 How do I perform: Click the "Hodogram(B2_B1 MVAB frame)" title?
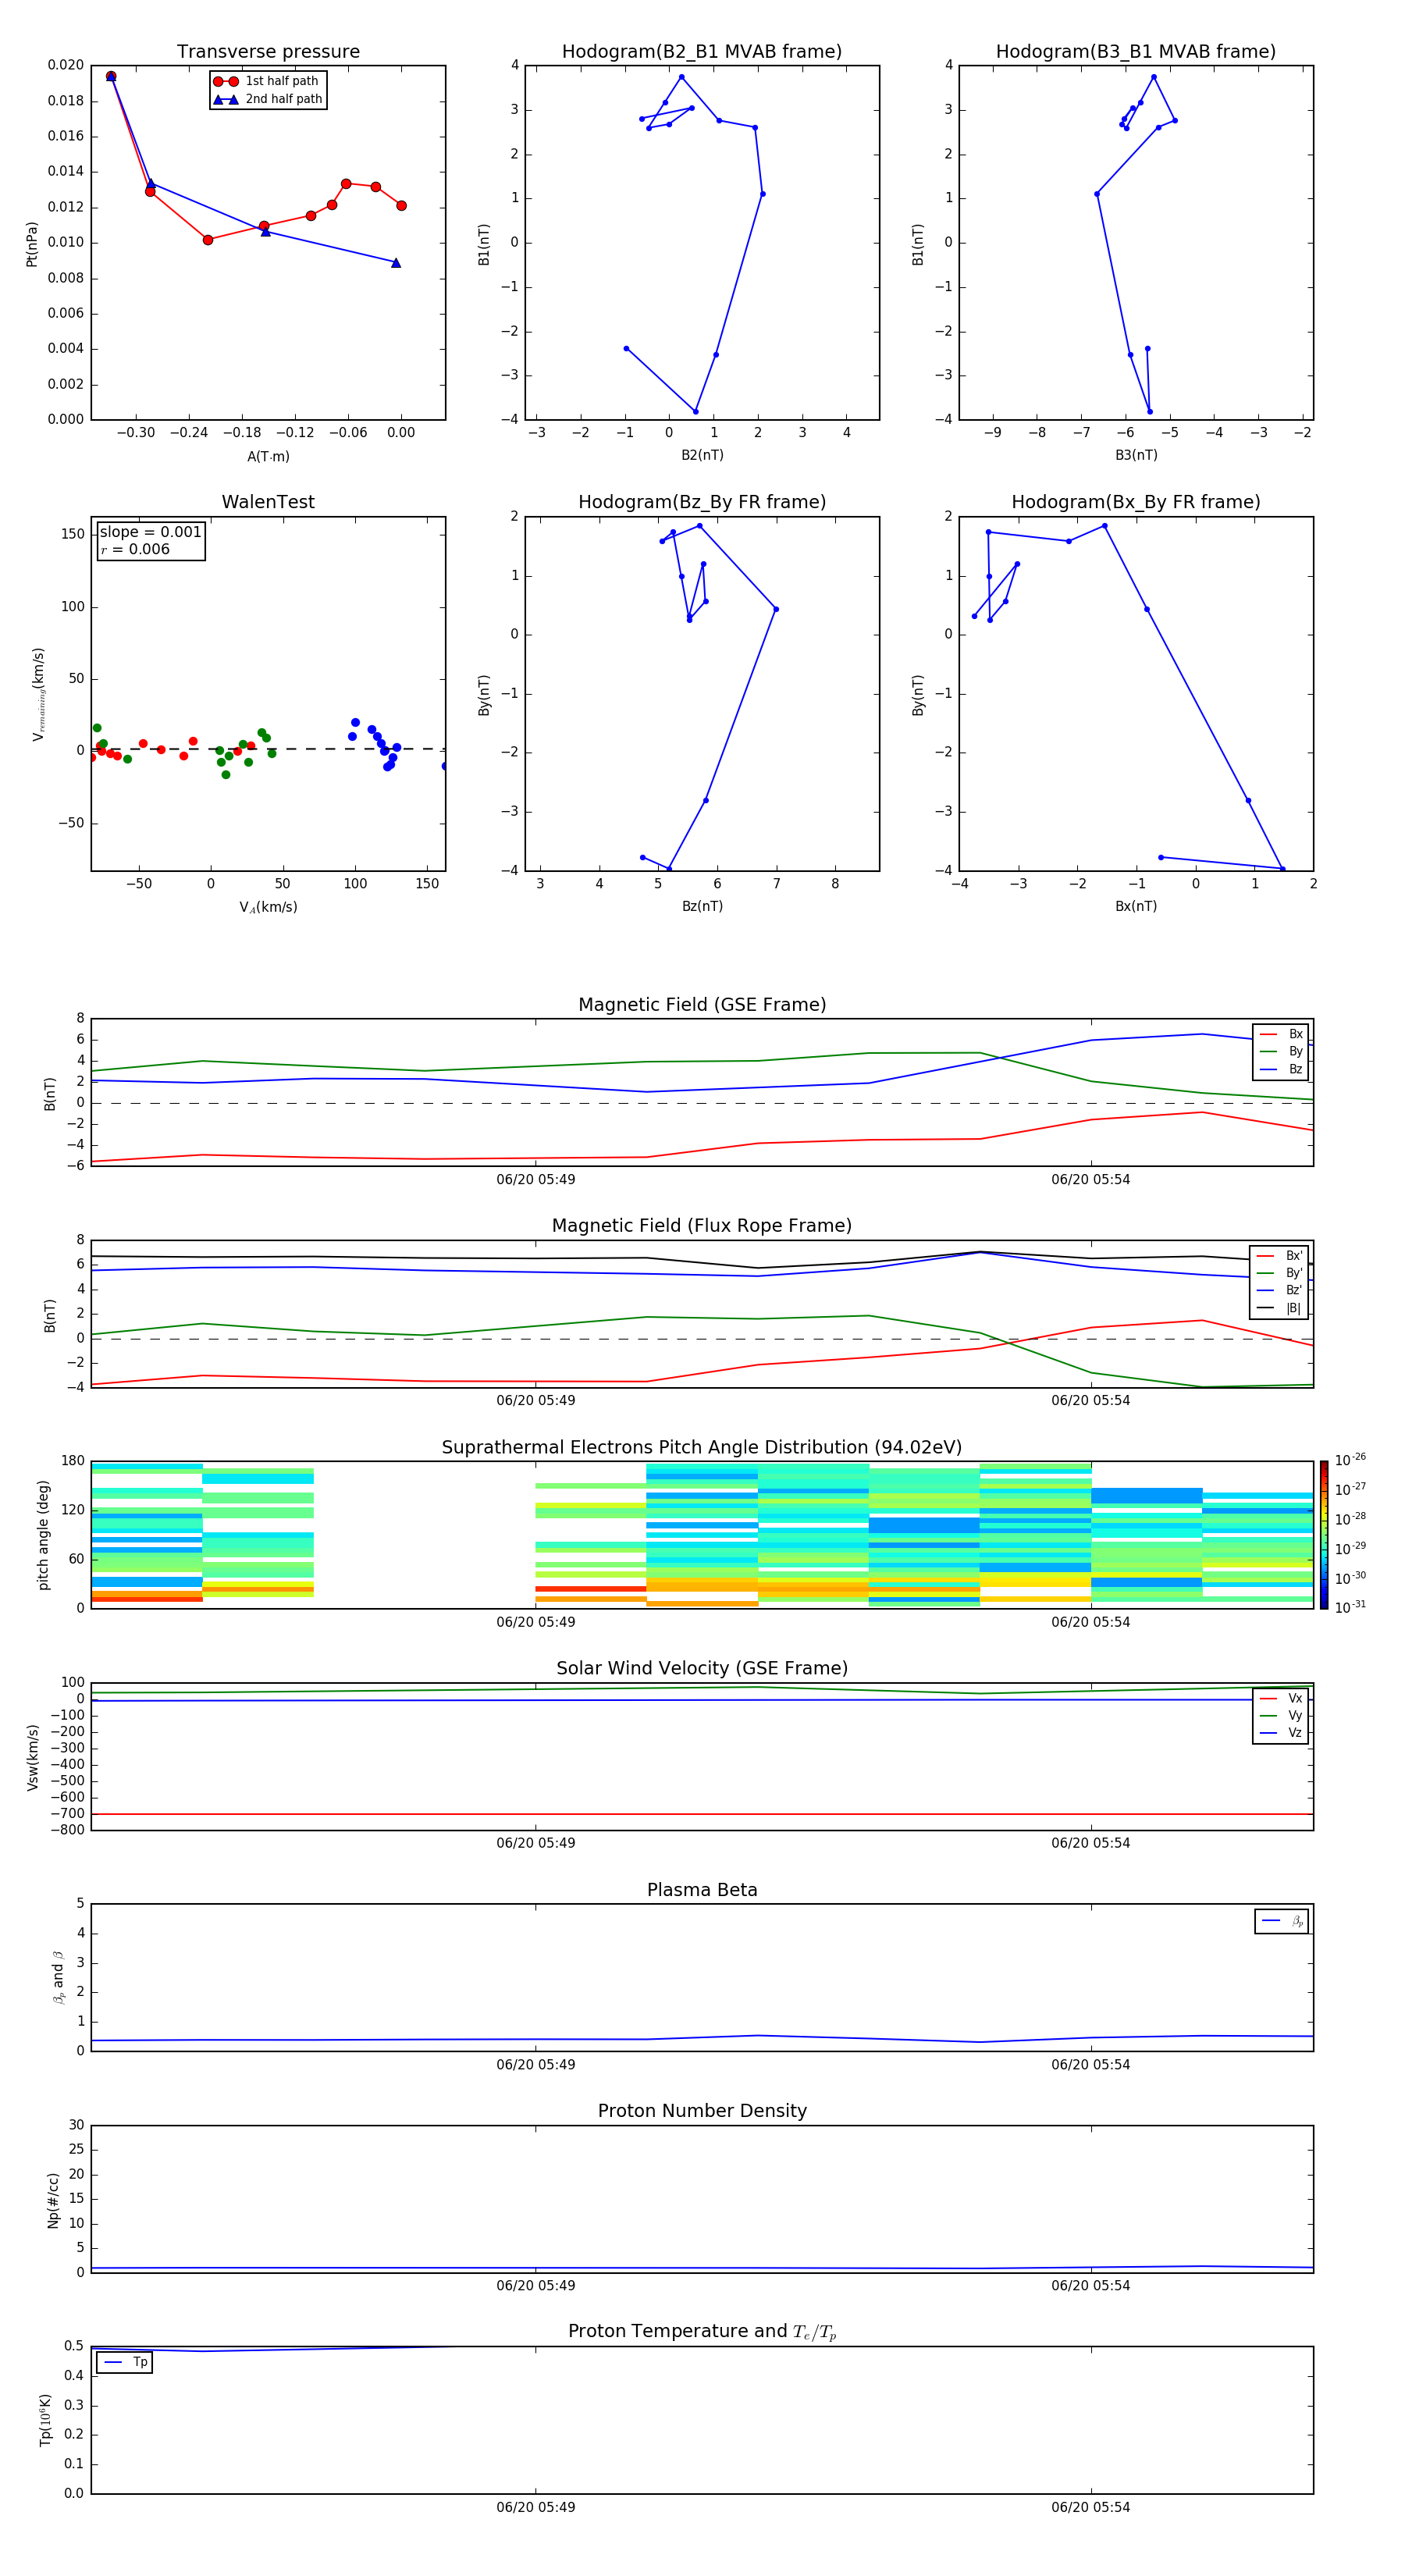702,52
